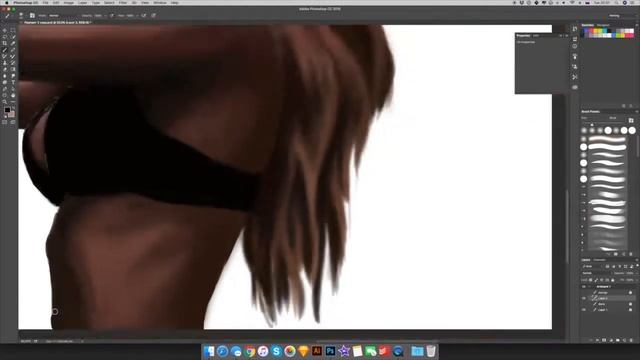
Task: Select the Lasso tool
Action: 4,37
